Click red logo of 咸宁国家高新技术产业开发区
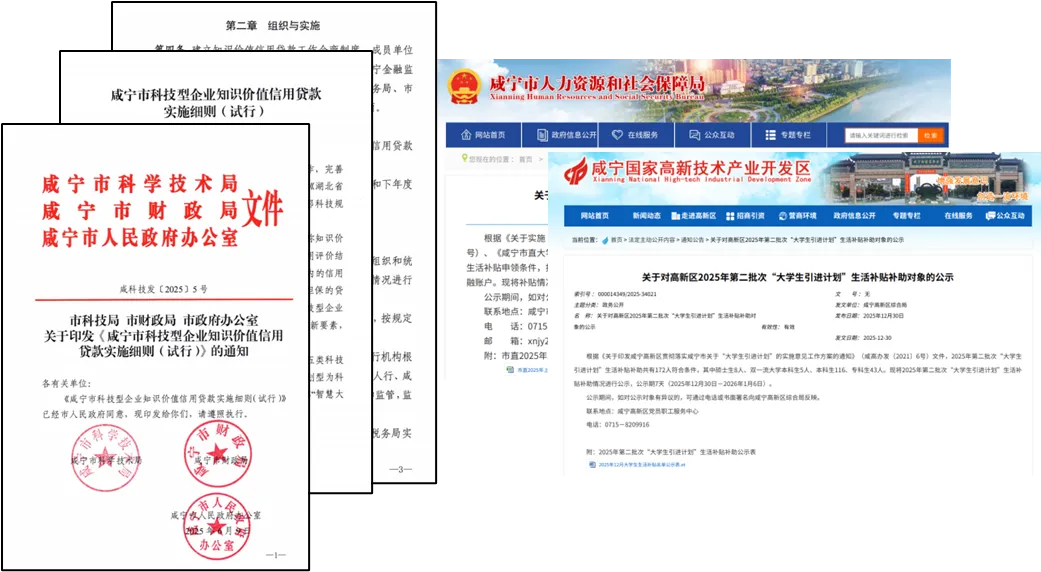 point(576,171)
